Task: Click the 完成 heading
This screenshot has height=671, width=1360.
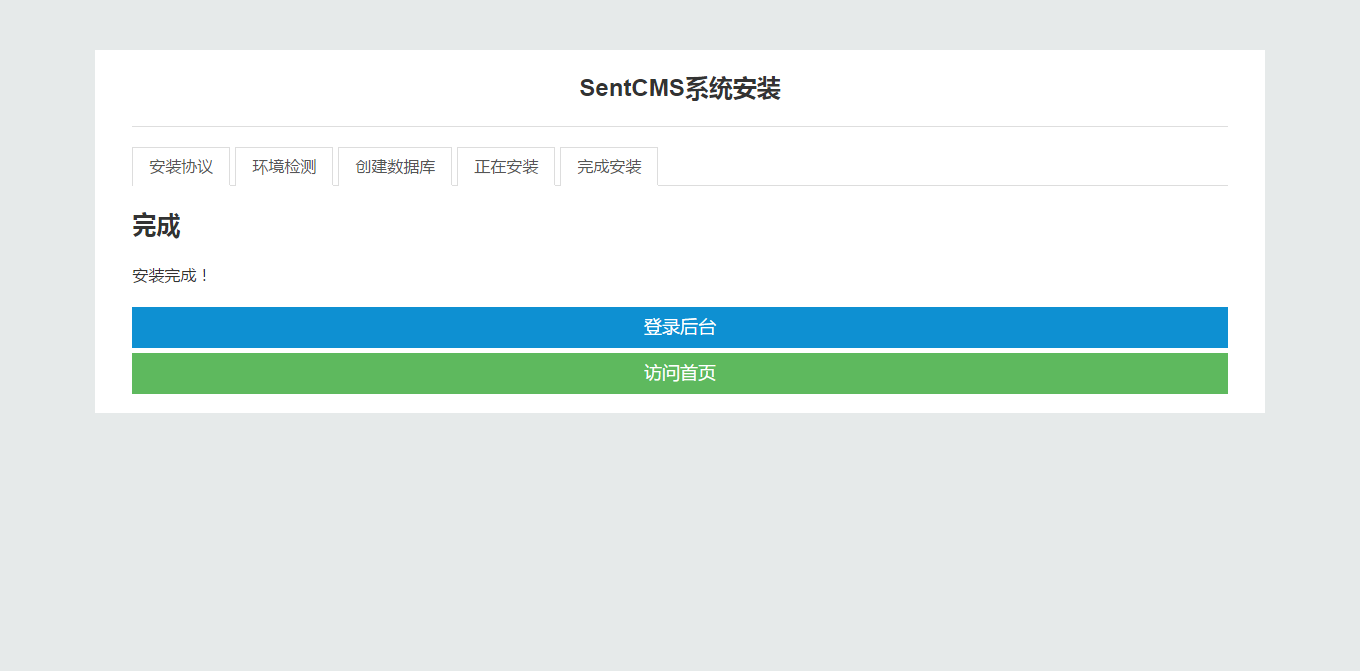Action: coord(156,226)
